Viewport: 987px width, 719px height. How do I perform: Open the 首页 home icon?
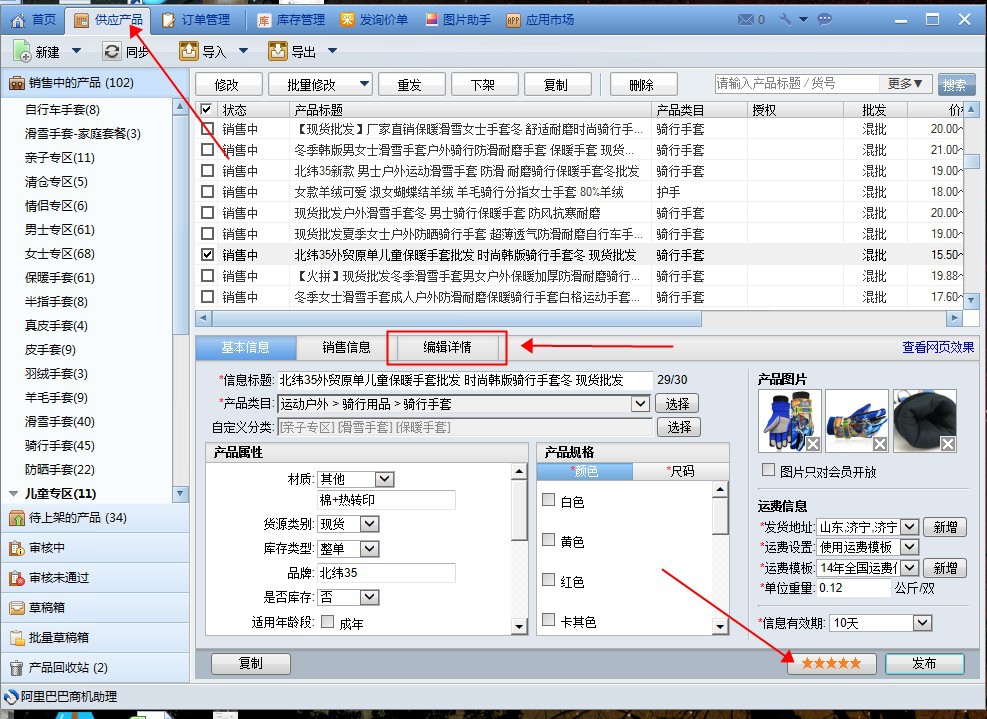18,20
